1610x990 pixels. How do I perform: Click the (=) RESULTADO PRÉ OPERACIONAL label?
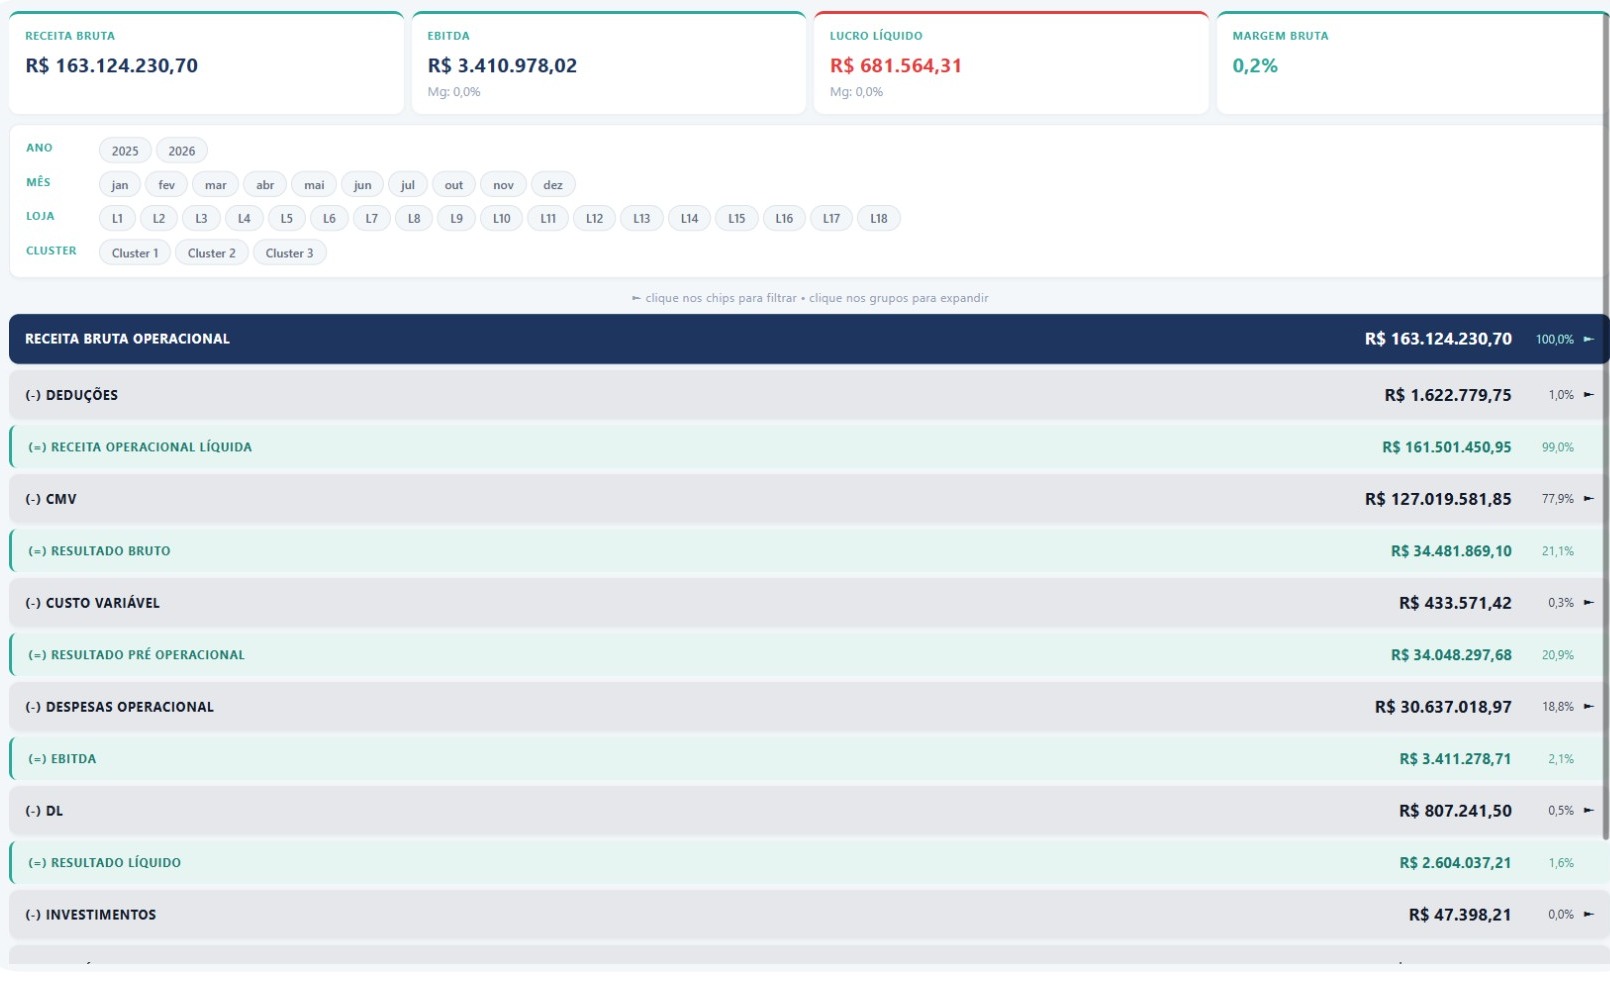coord(137,655)
